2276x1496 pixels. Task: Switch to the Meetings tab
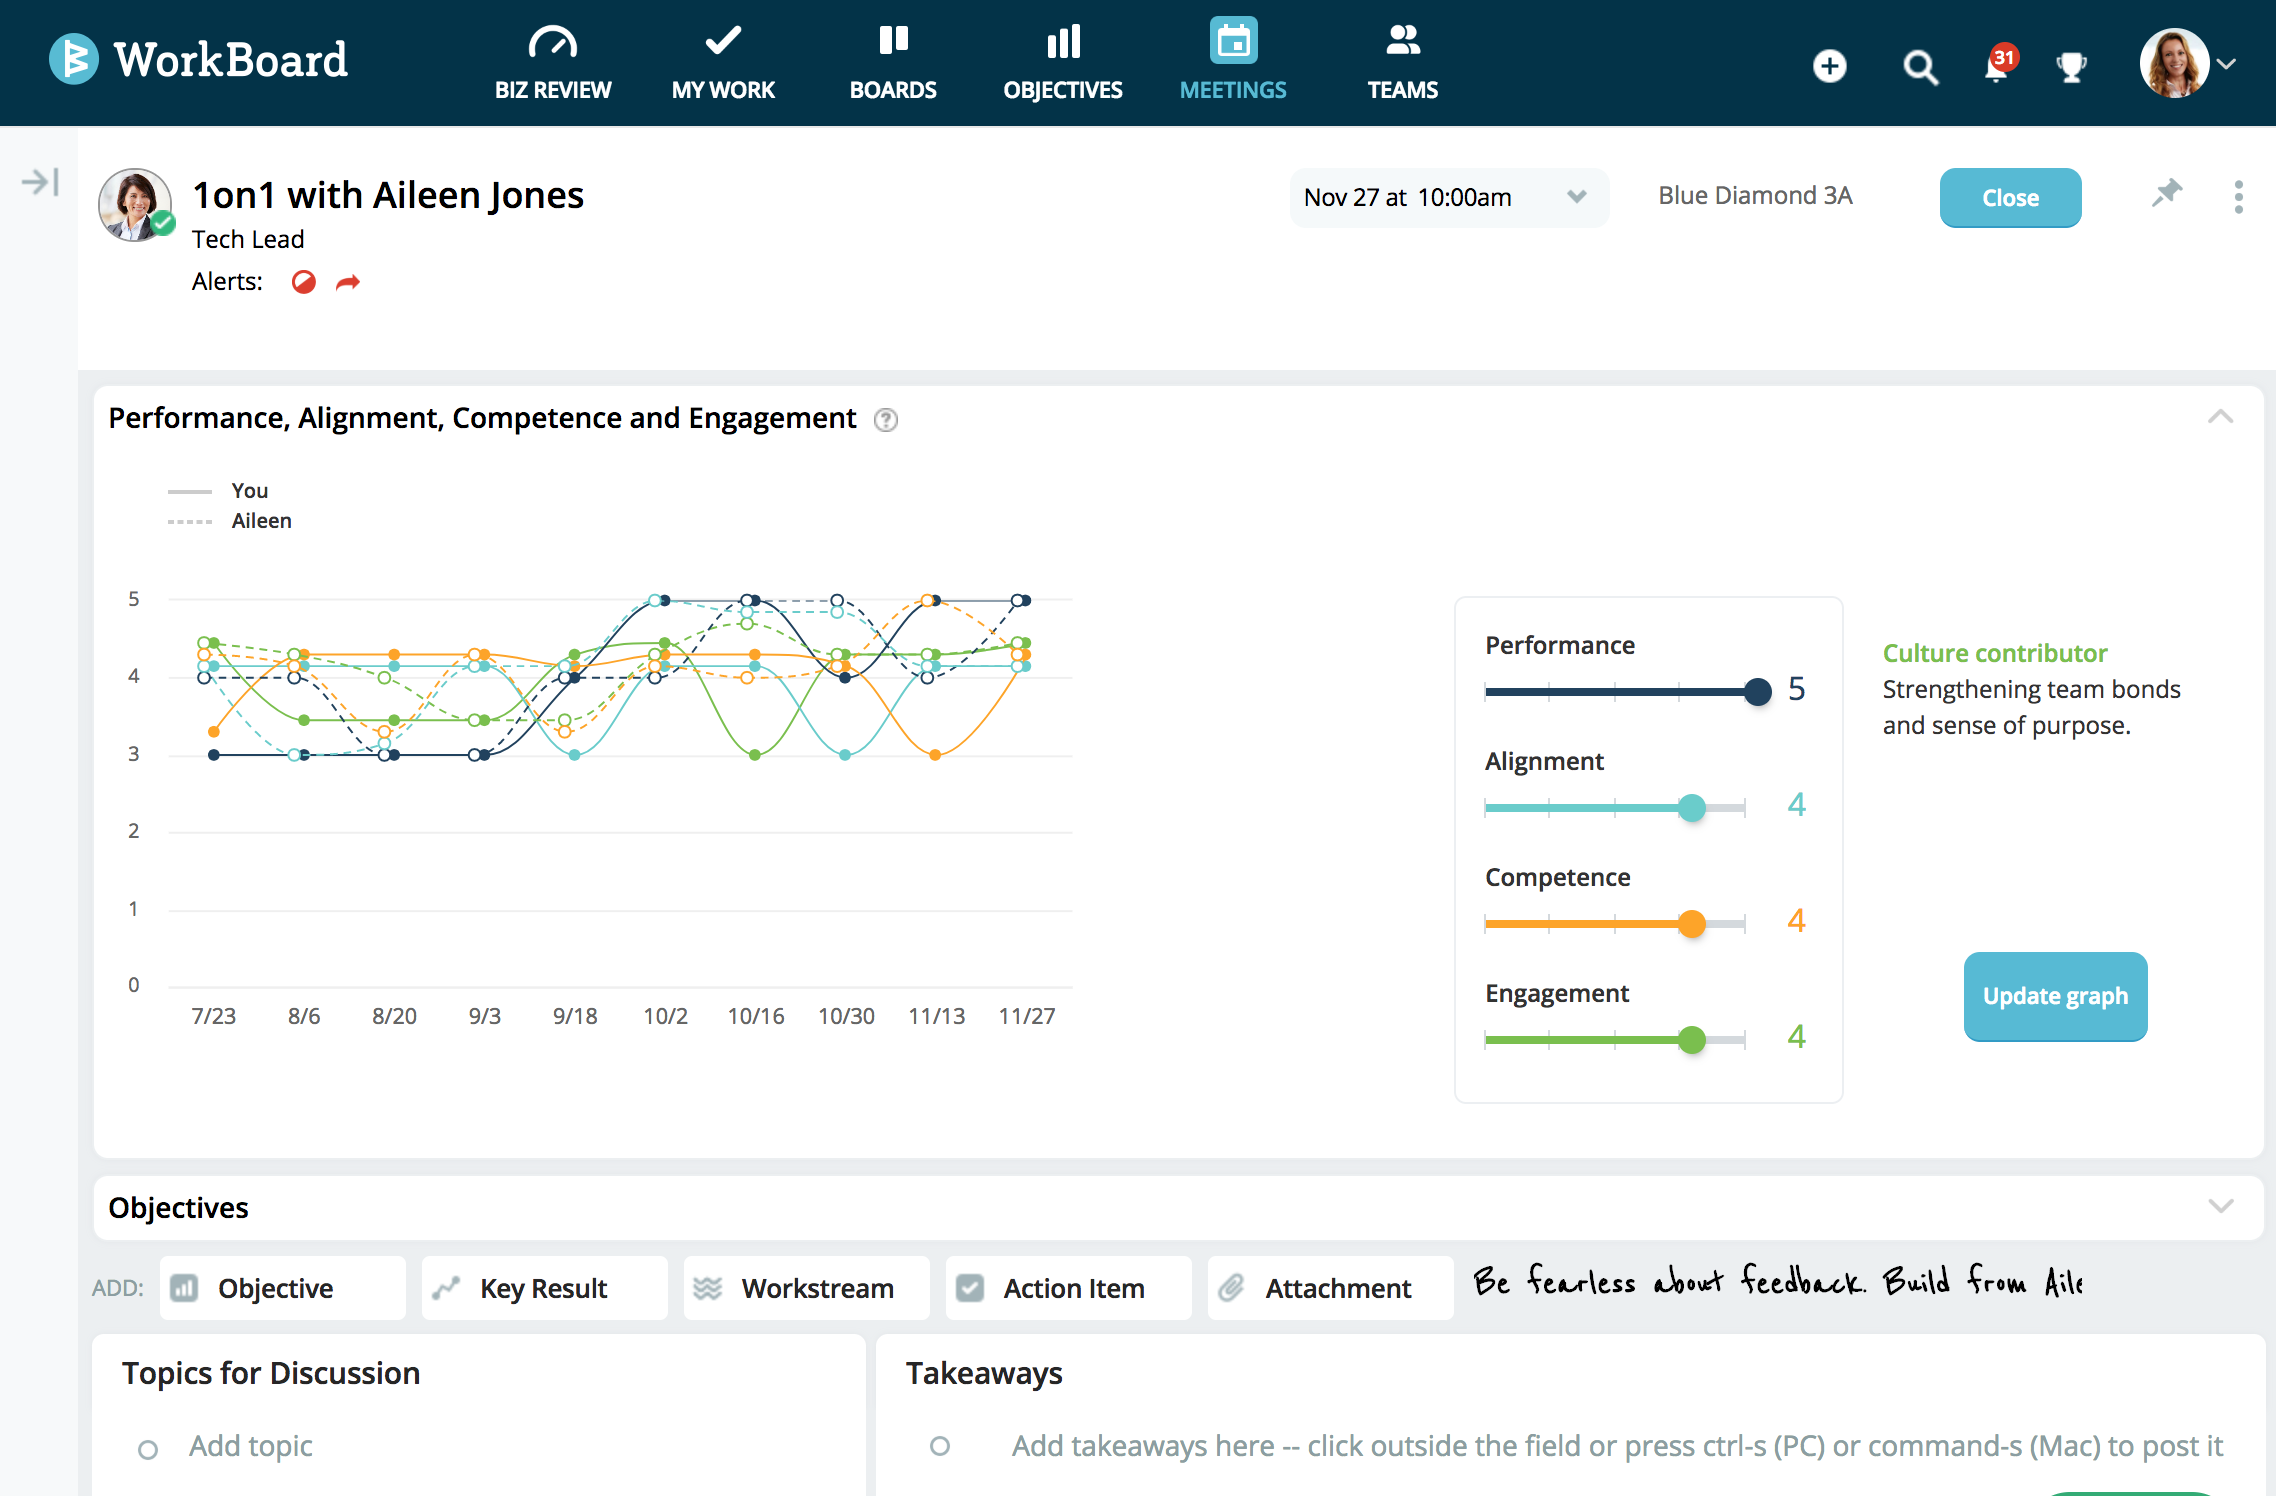pos(1233,62)
